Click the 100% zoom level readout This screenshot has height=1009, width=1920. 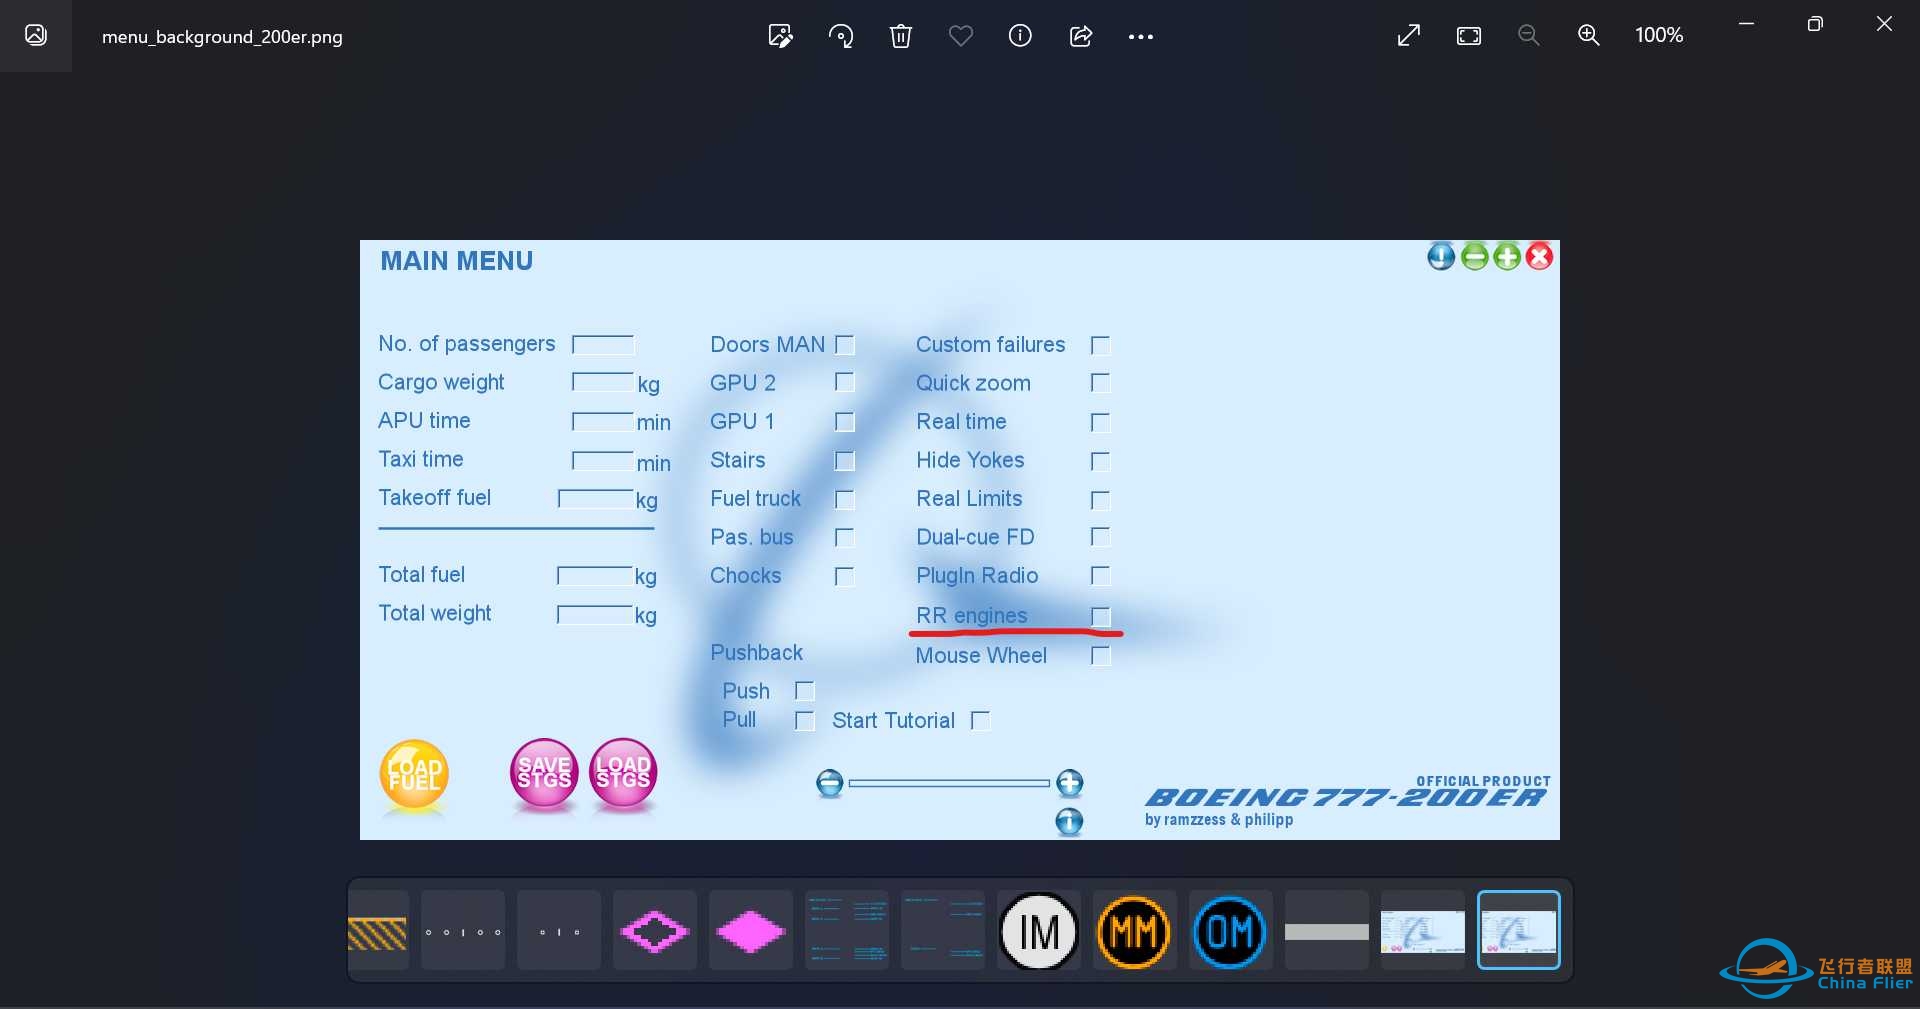(x=1659, y=35)
